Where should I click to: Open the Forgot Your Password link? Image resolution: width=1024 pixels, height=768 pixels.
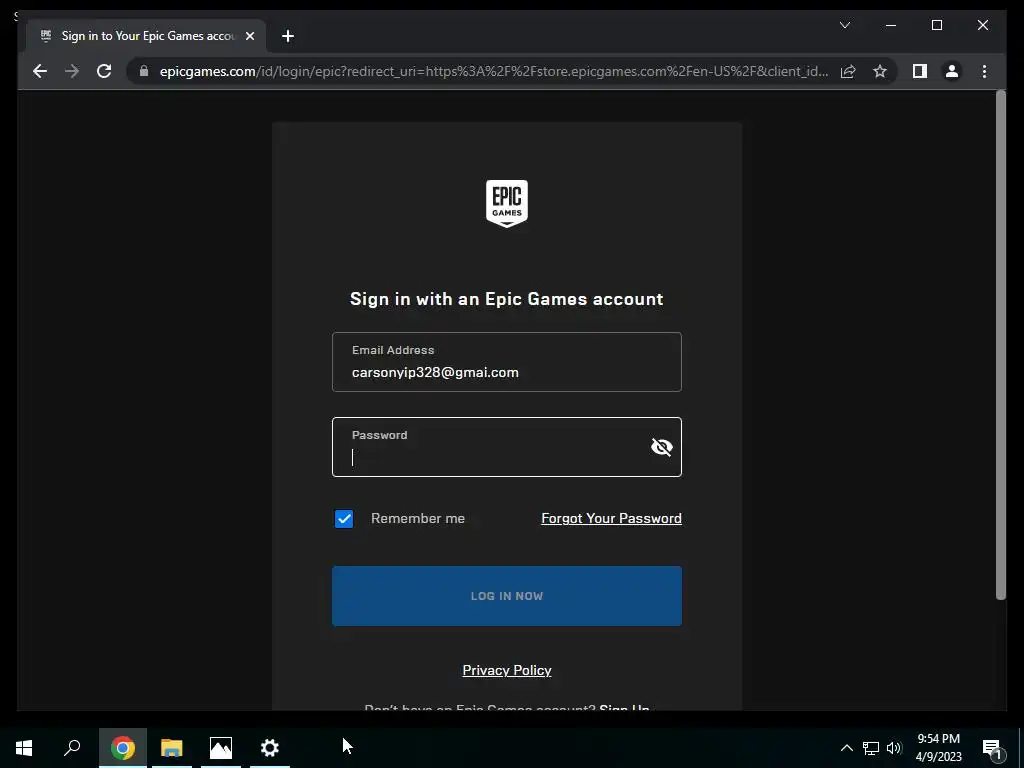tap(611, 519)
